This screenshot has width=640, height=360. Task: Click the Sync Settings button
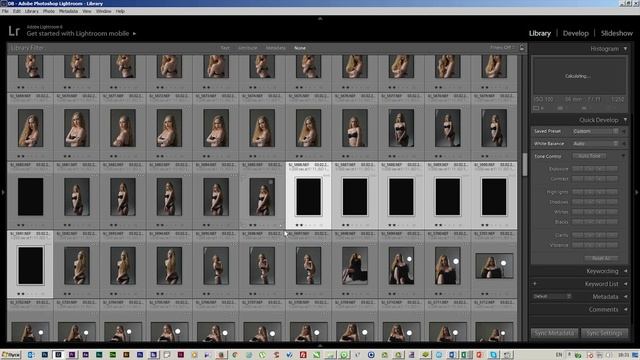pyautogui.click(x=604, y=333)
